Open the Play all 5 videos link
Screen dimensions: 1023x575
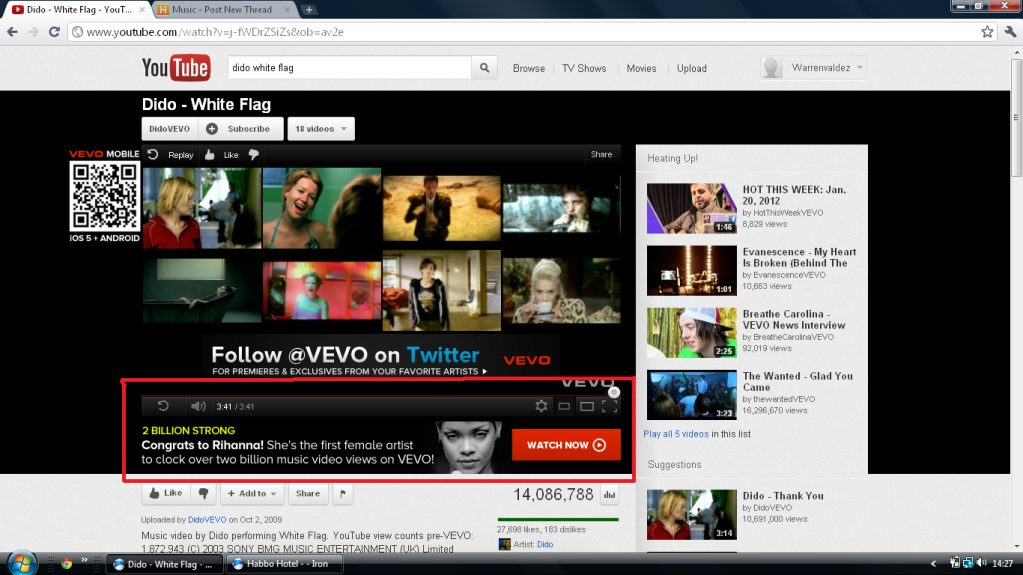coord(676,434)
